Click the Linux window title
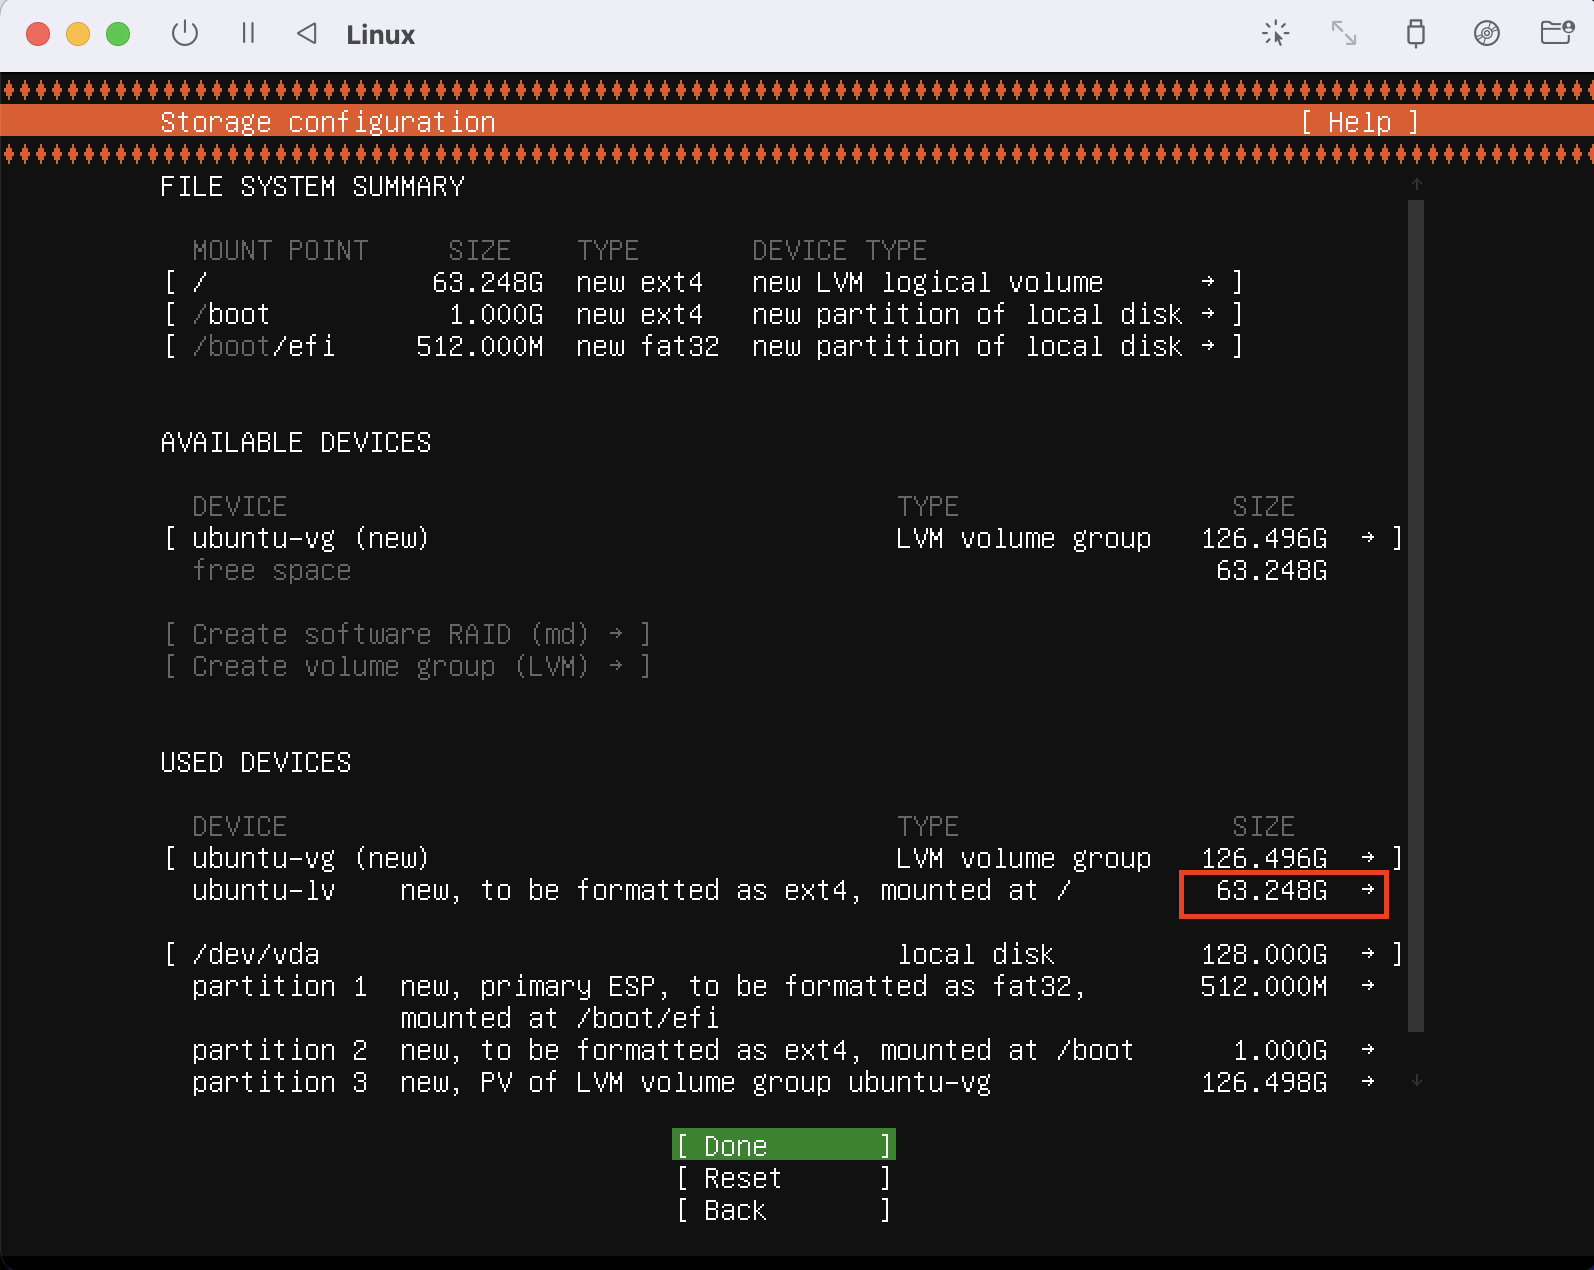Screen dimensions: 1594x1270 tap(380, 35)
